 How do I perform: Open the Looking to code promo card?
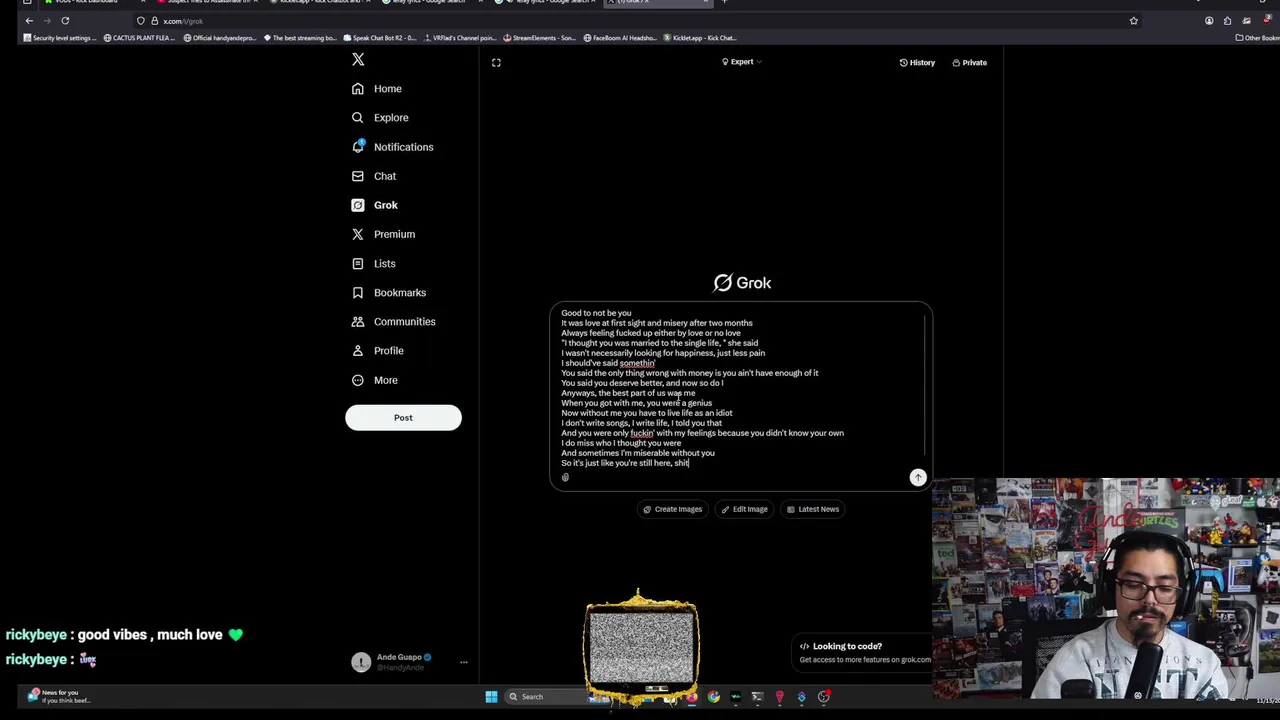pyautogui.click(x=864, y=652)
